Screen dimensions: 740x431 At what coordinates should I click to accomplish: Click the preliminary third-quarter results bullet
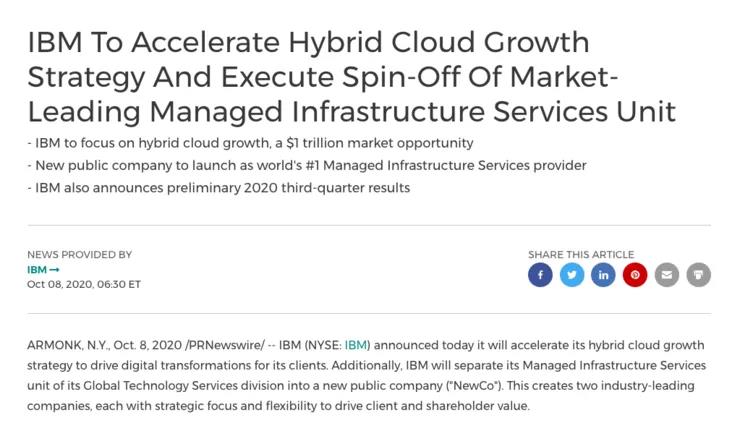tap(219, 188)
